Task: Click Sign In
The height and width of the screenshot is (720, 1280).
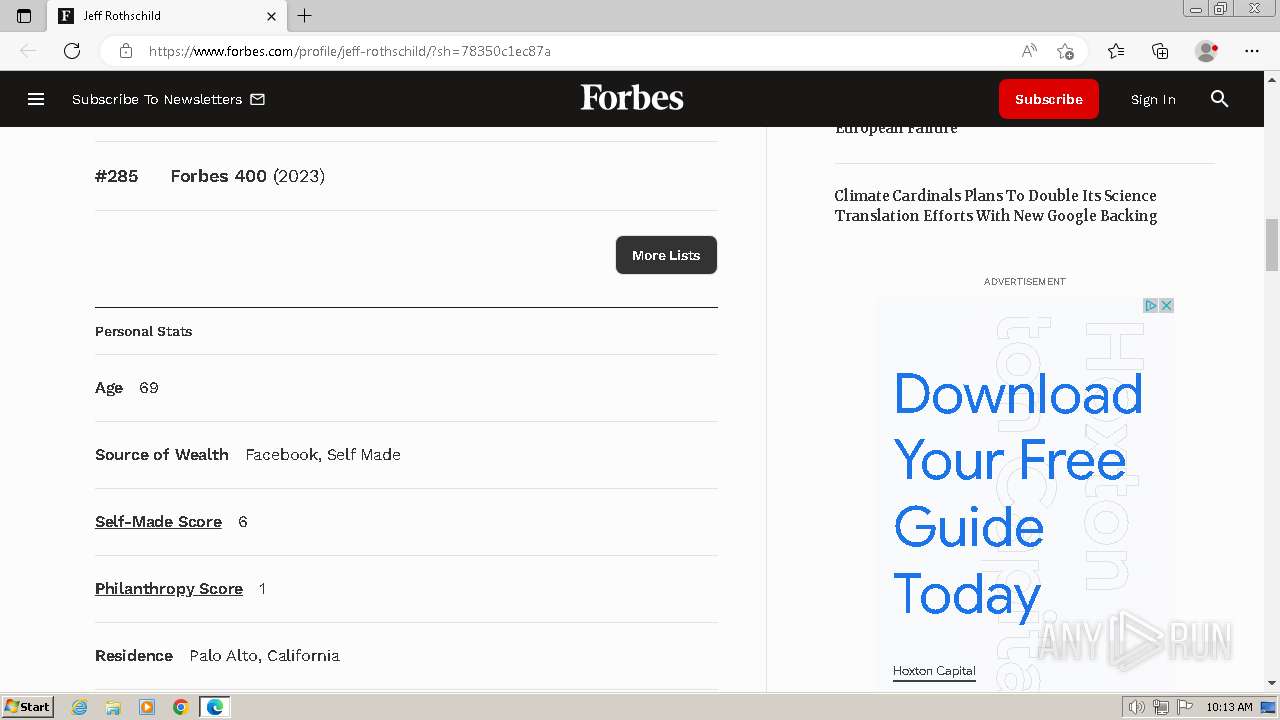Action: (x=1153, y=99)
